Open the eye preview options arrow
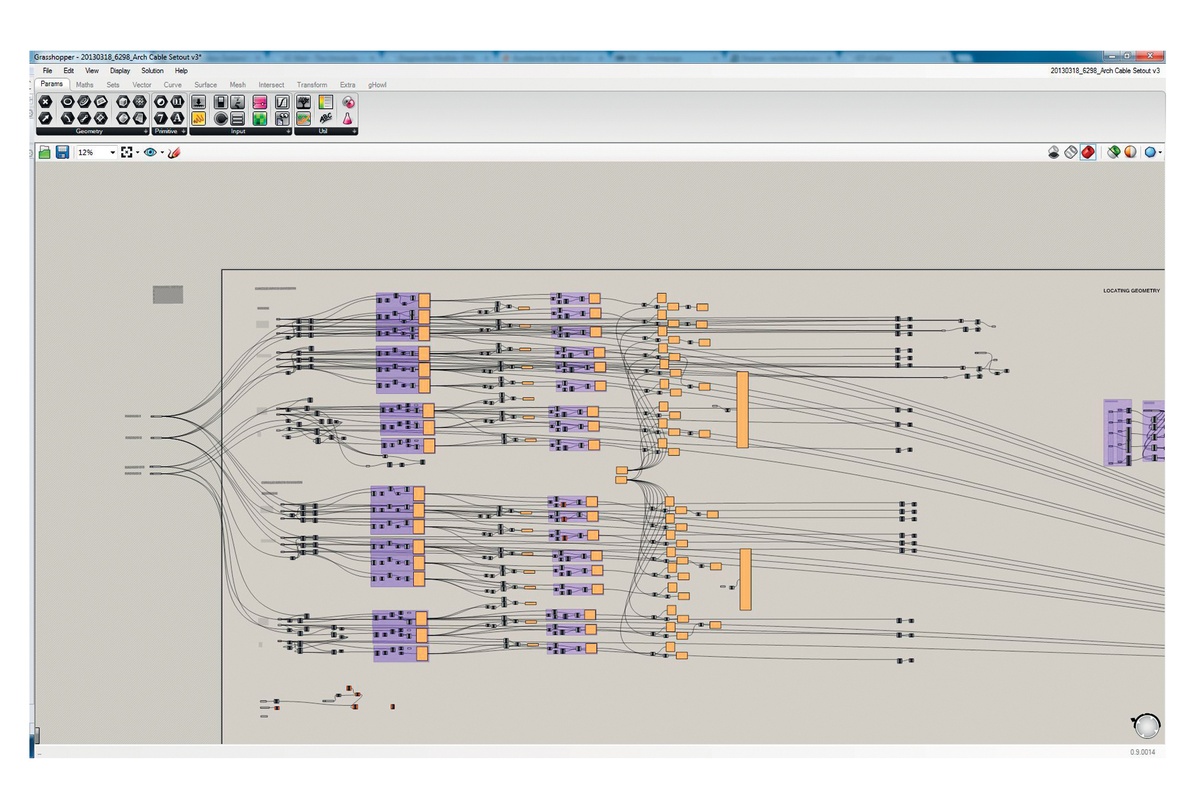Screen dimensions: 1200x800 pos(162,152)
